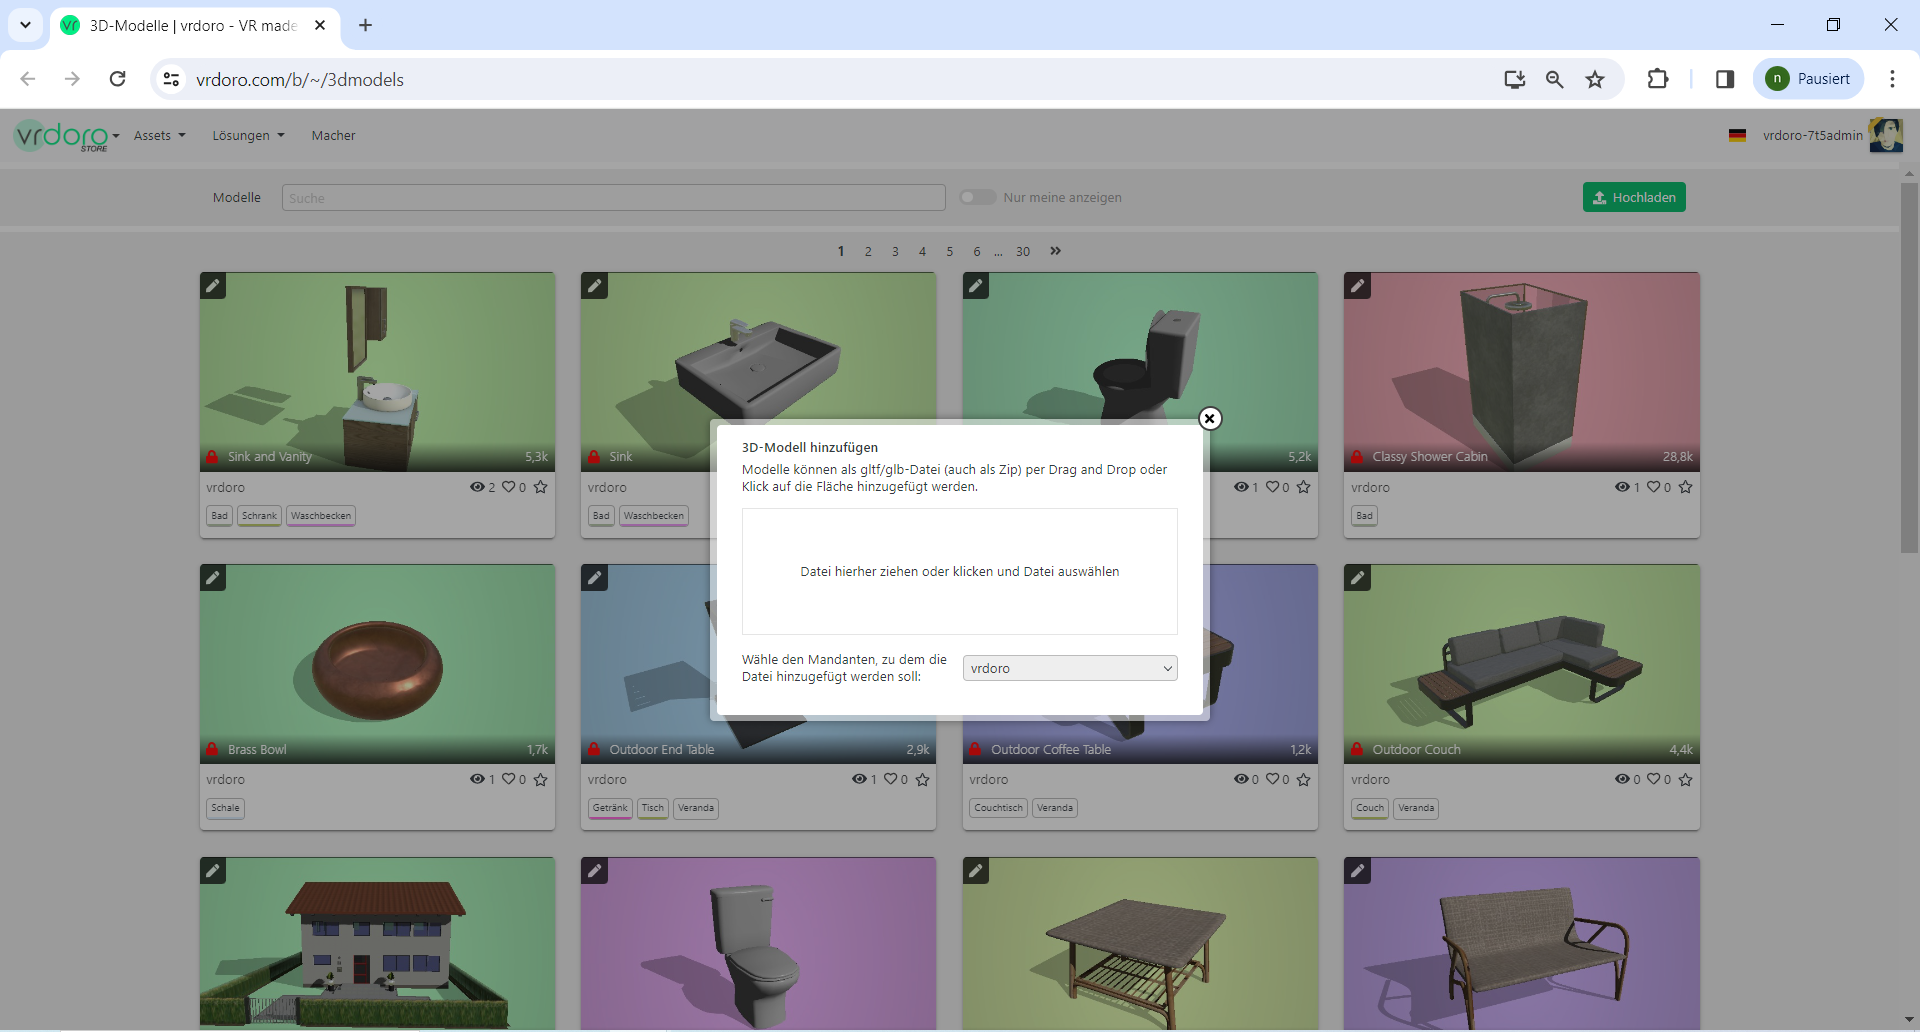Go to page 2 of models
Screen dimensions: 1920x1032
click(868, 252)
